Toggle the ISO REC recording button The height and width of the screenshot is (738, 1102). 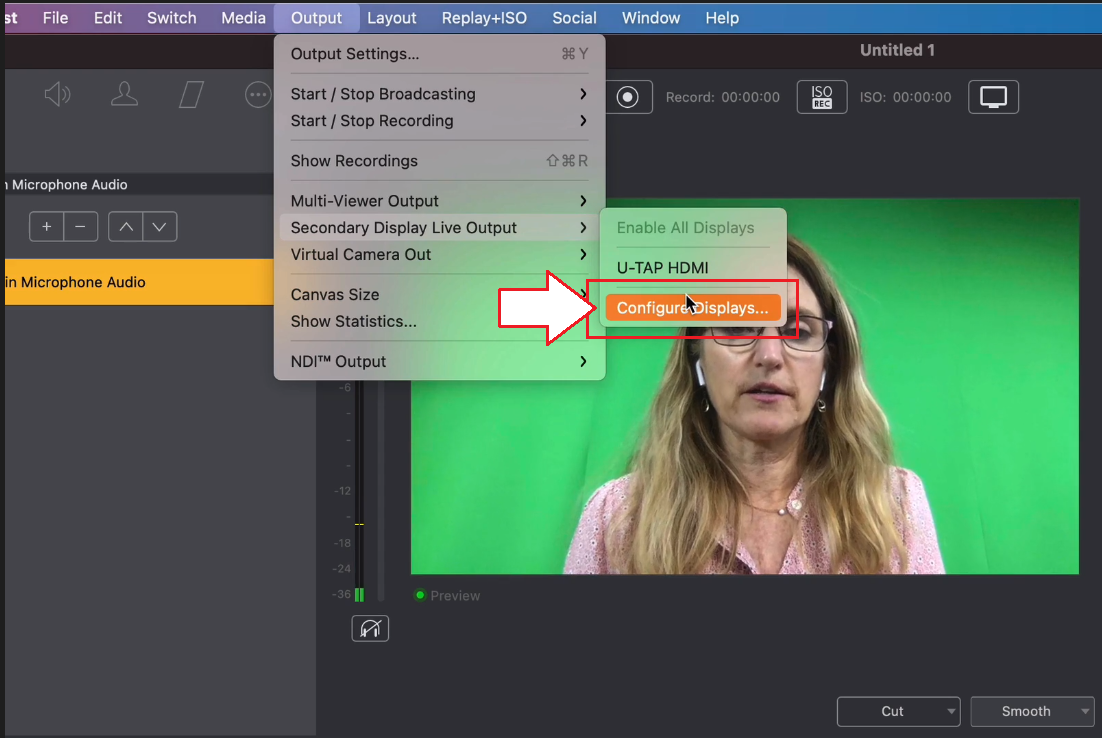pos(822,97)
